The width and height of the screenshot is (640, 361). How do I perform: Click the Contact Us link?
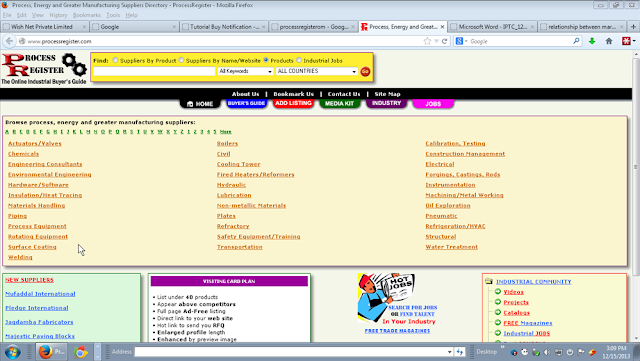point(344,94)
